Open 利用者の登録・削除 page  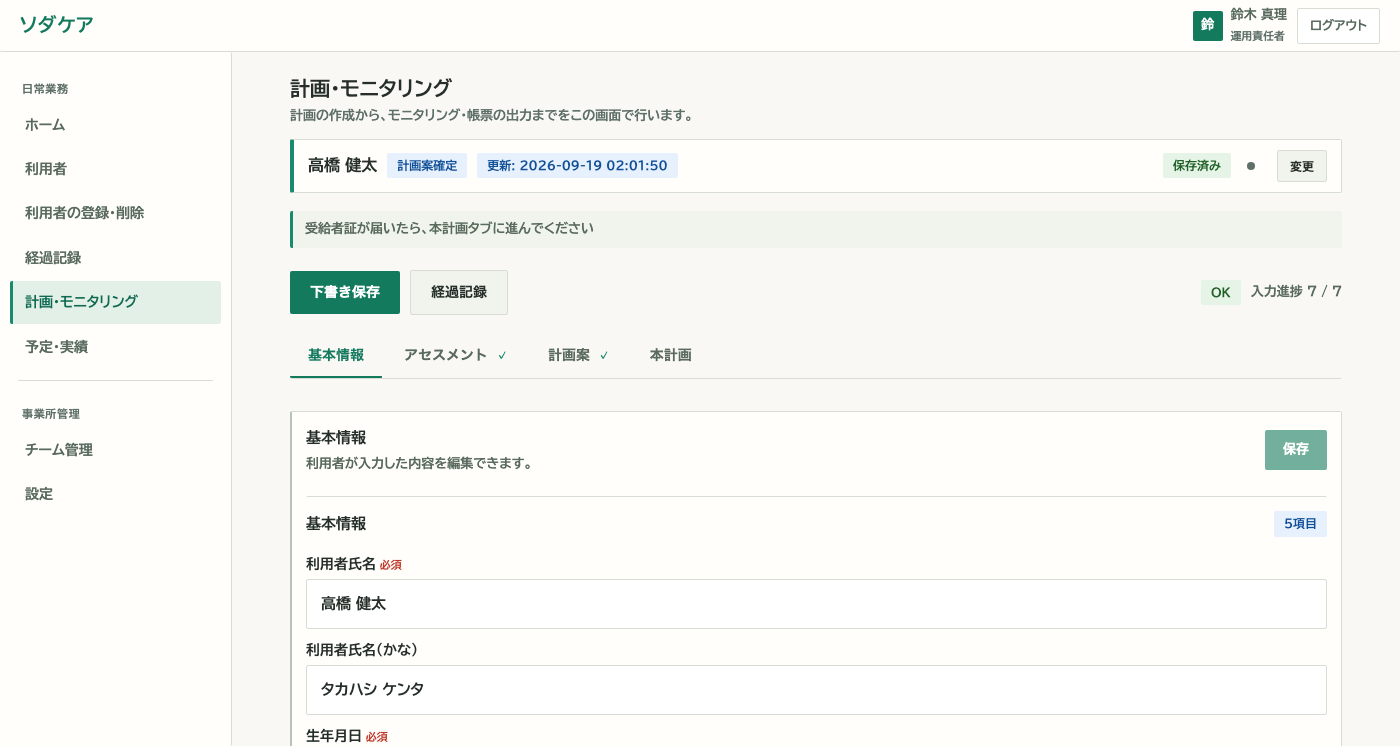point(115,213)
